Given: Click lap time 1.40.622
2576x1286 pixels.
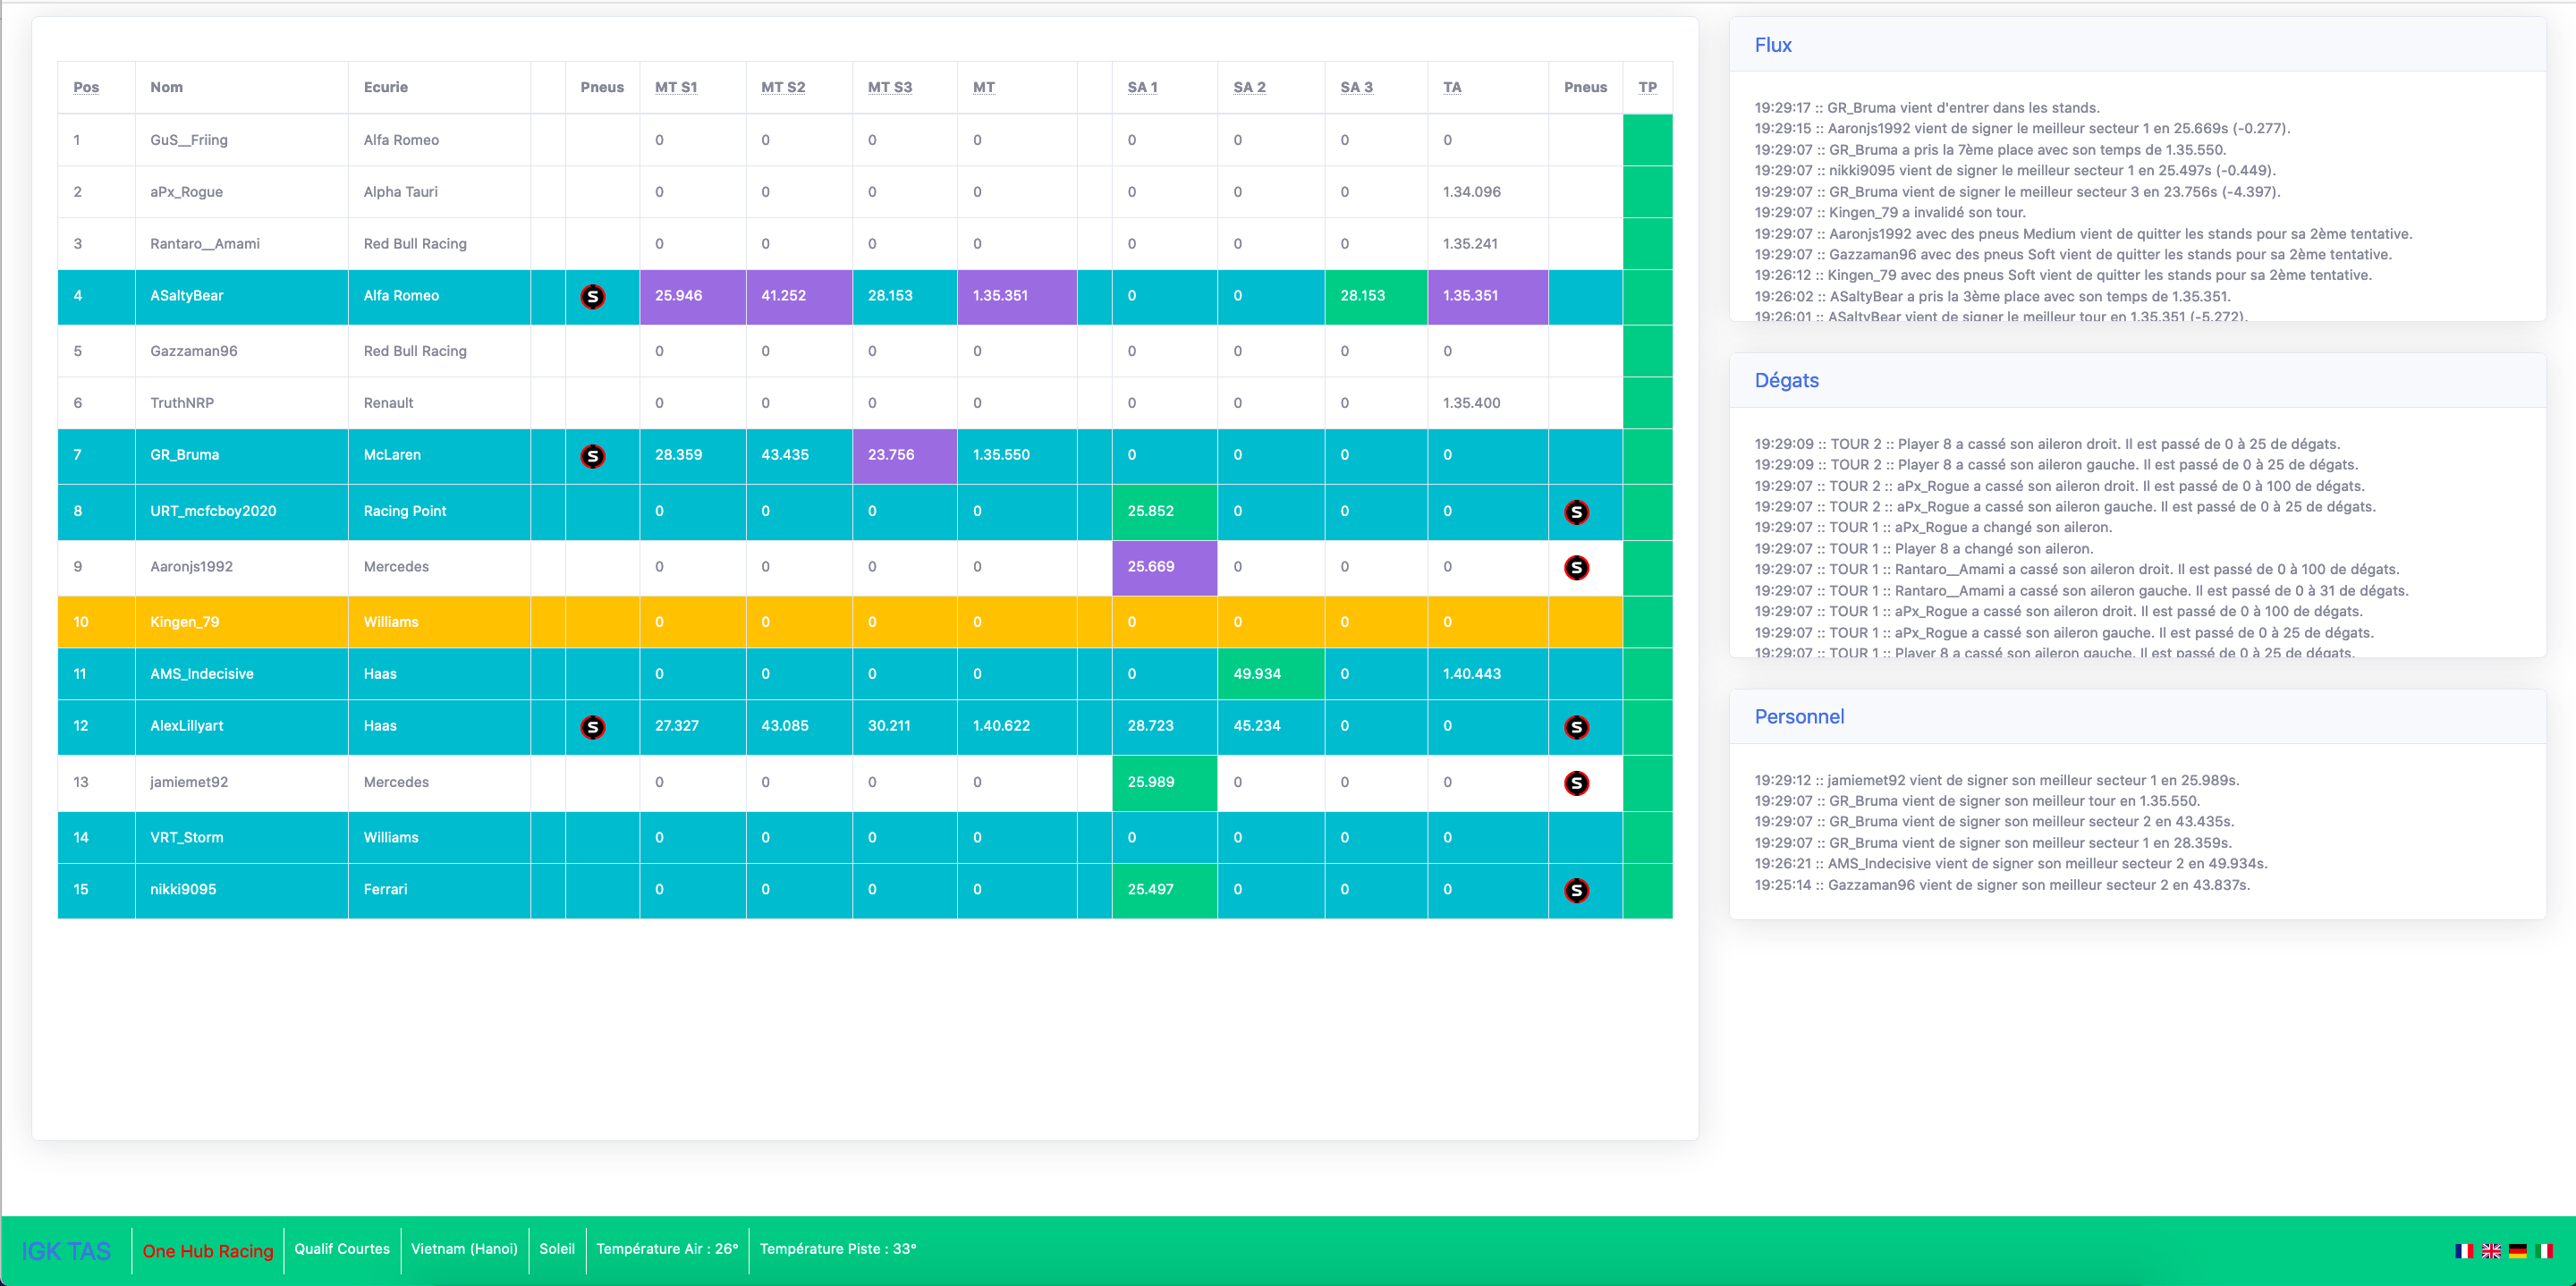Looking at the screenshot, I should 1001,726.
